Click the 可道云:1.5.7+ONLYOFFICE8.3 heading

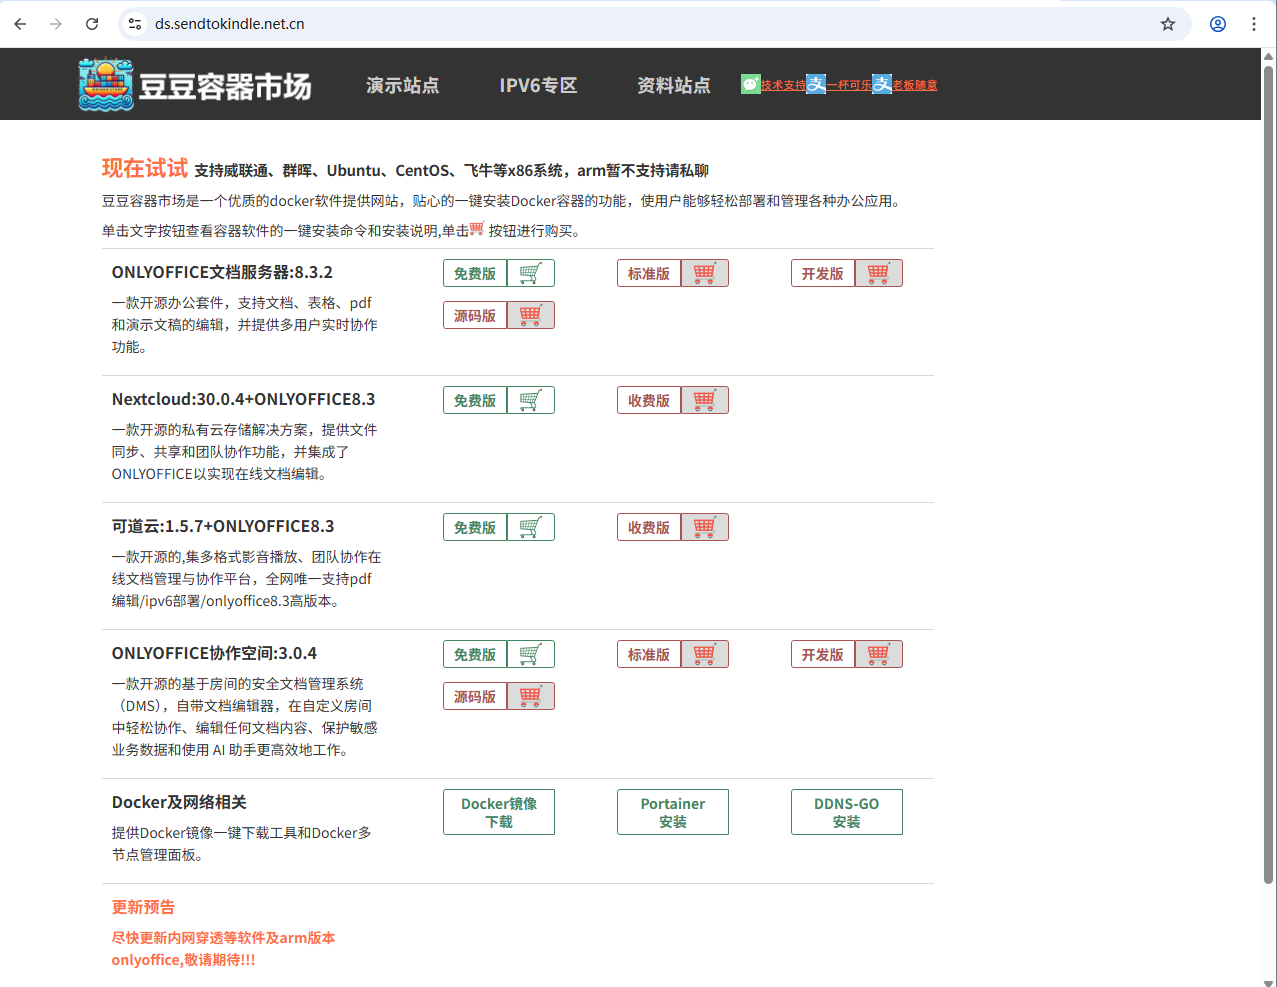click(x=223, y=526)
